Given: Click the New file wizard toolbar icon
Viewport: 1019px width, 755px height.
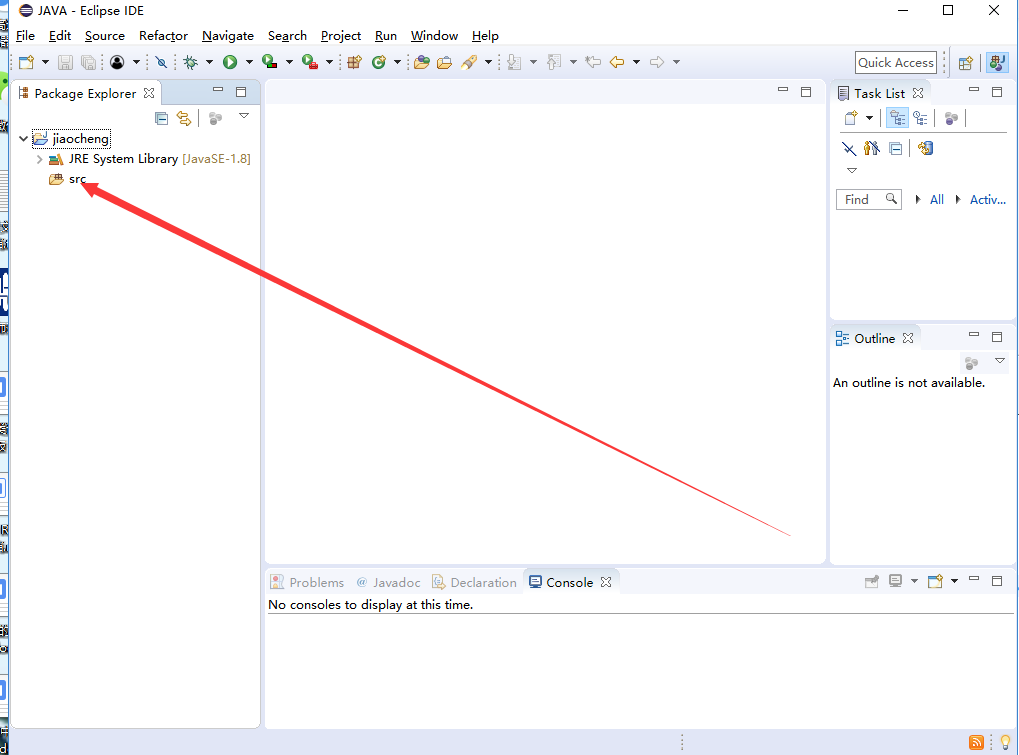Looking at the screenshot, I should click(x=27, y=62).
